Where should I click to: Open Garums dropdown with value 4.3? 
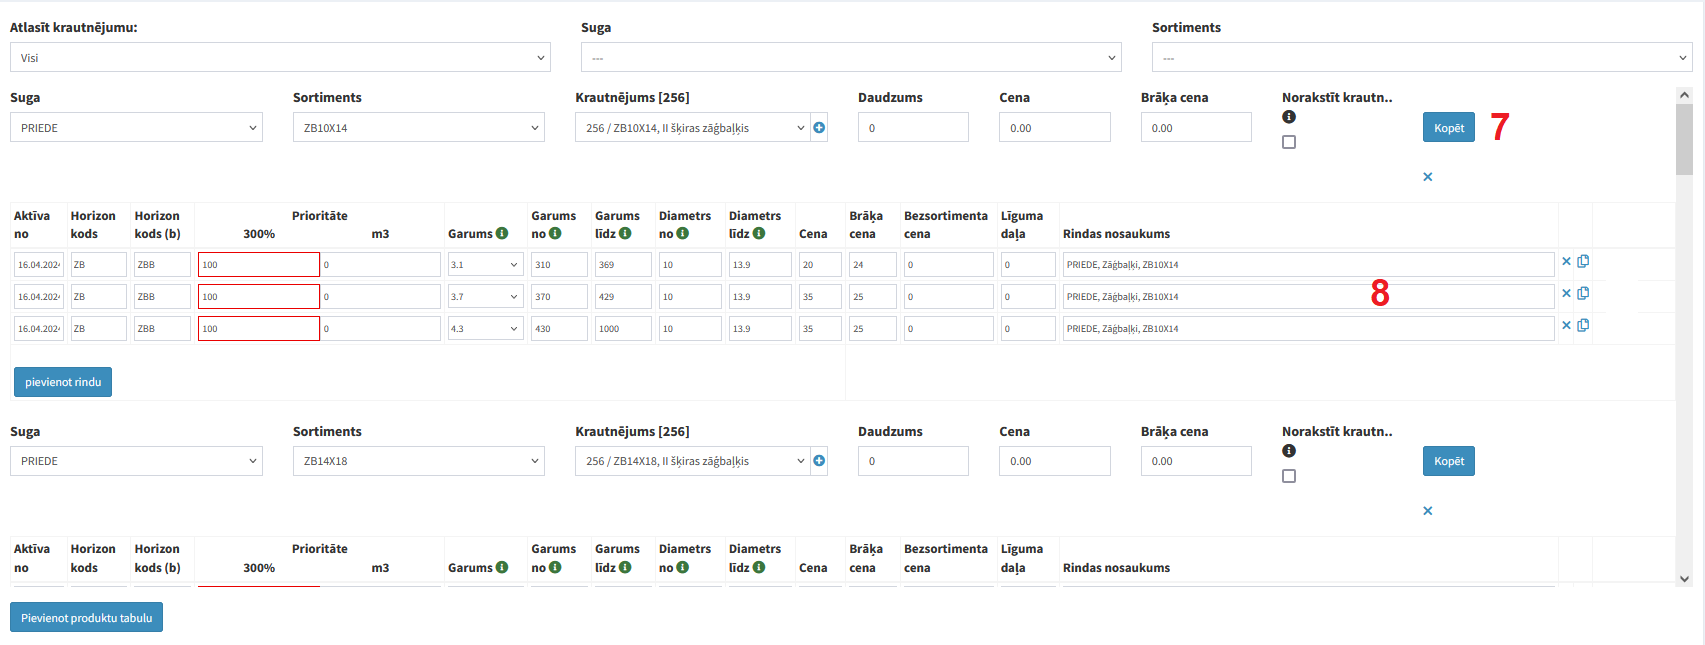pos(485,329)
